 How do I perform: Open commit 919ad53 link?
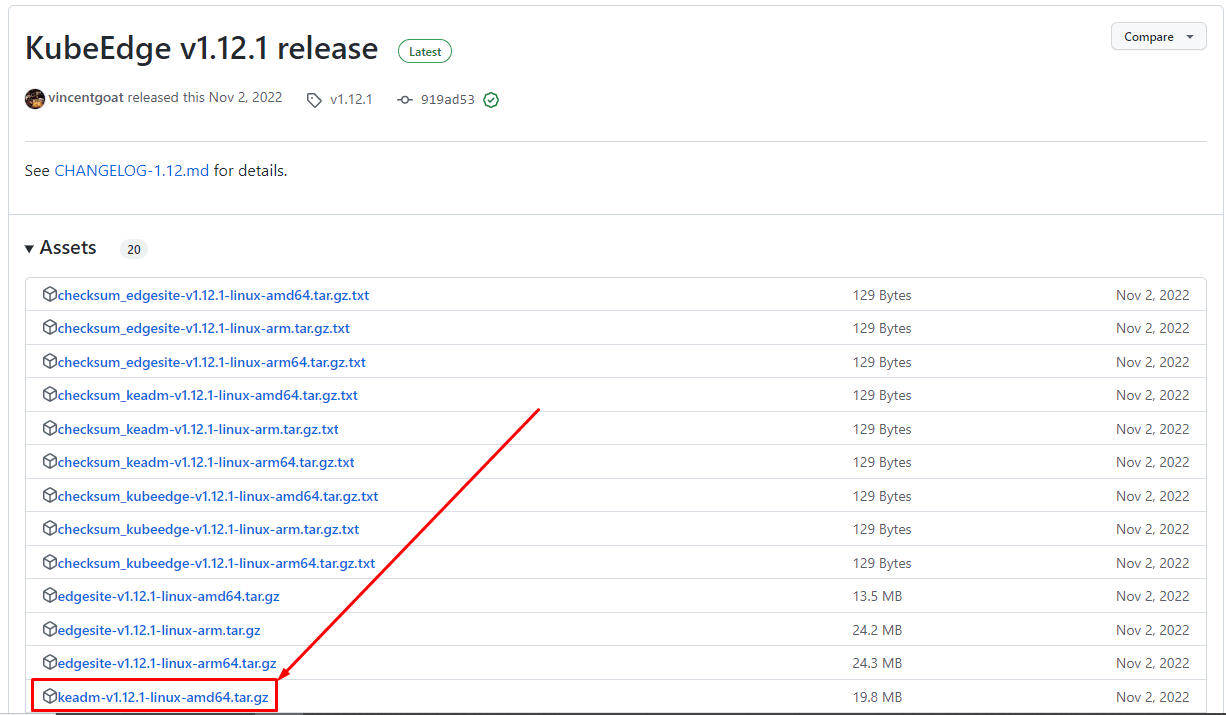pos(447,100)
